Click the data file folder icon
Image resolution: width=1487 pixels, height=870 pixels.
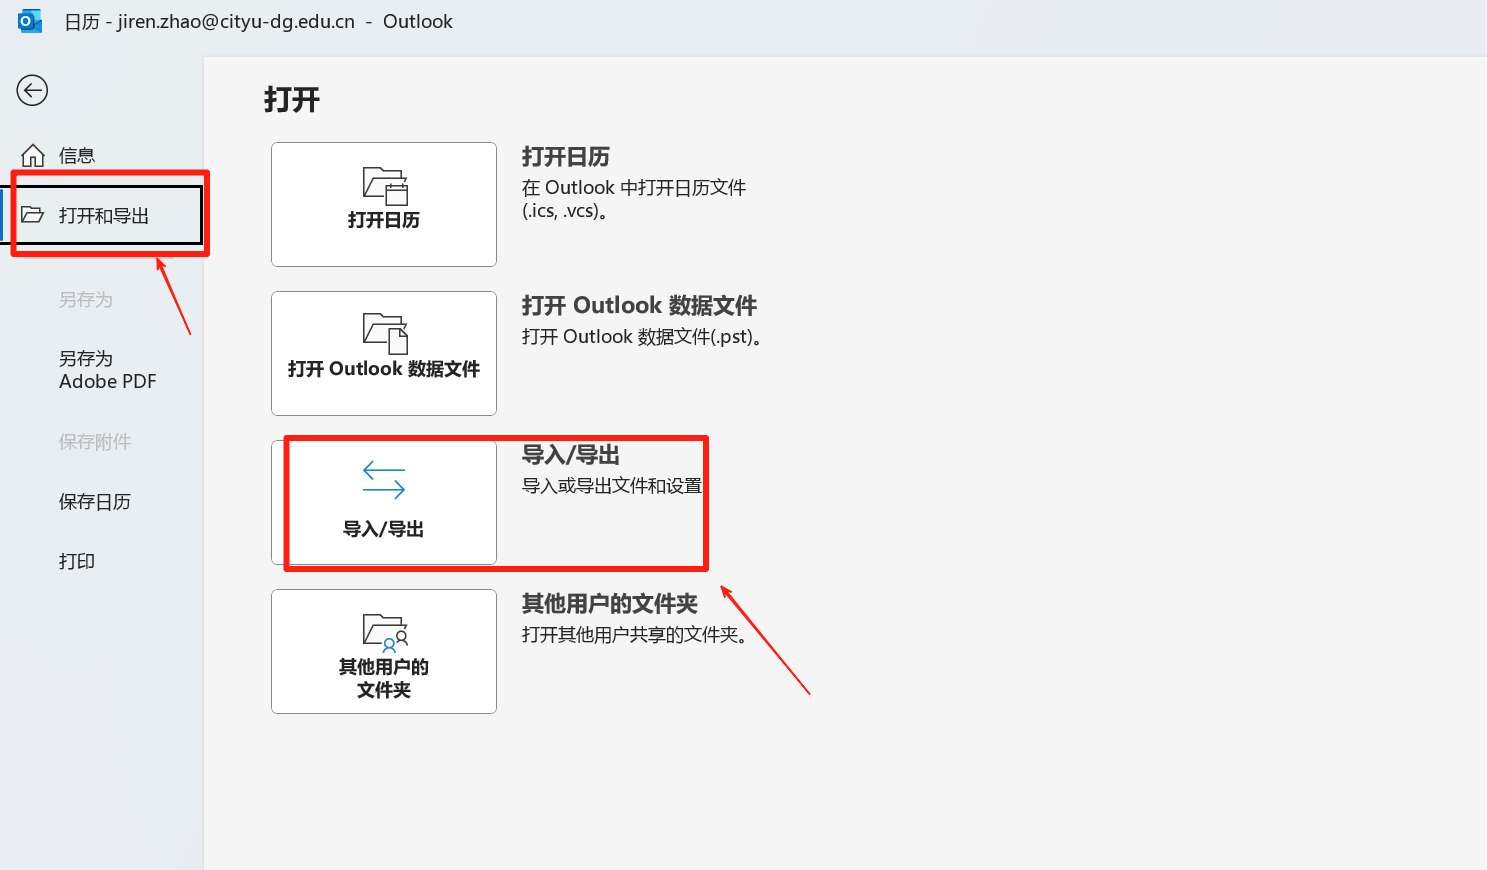pos(385,334)
